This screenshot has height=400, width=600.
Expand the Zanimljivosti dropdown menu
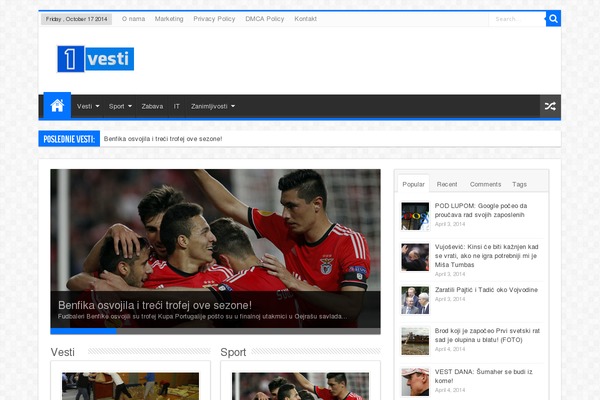pyautogui.click(x=213, y=106)
